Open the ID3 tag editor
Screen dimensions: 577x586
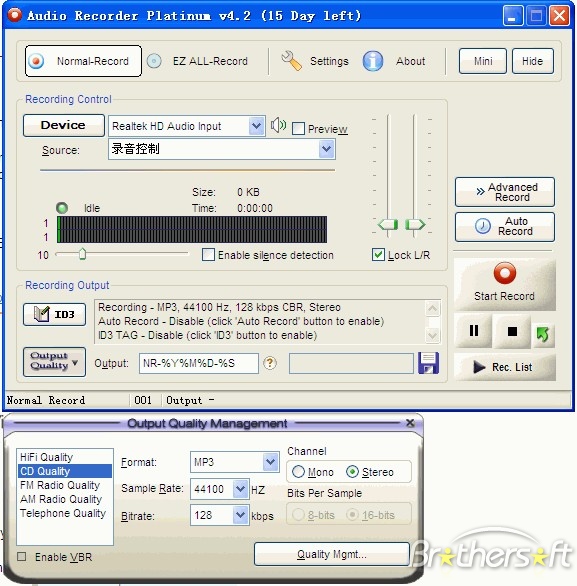(x=55, y=314)
